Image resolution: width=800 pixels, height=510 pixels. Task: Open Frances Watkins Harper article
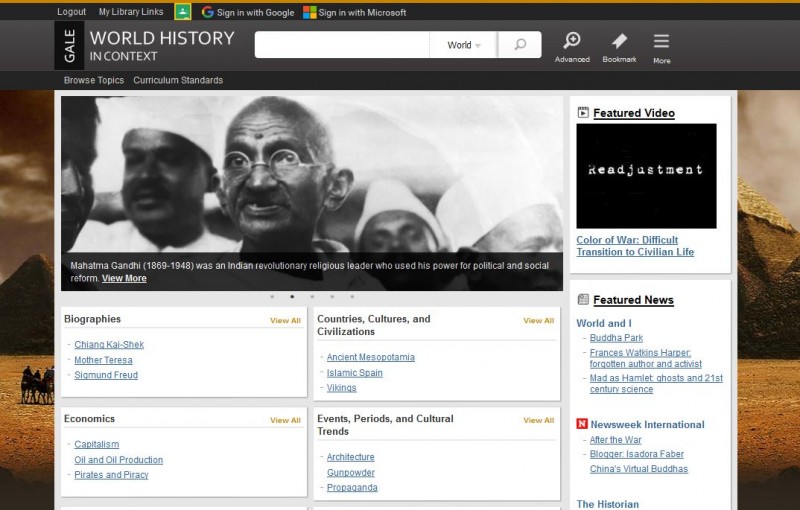point(646,358)
